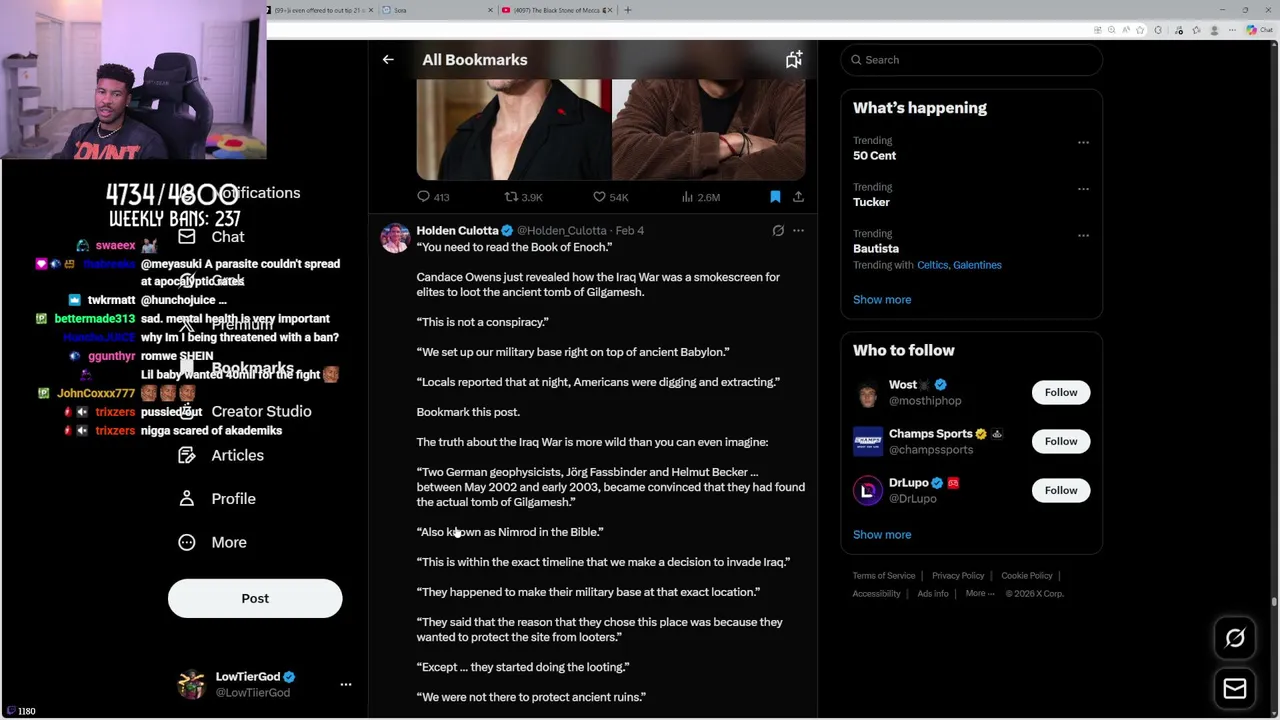Viewport: 1280px width, 720px height.
Task: Go back using the All Bookmarks arrow
Action: [x=388, y=60]
